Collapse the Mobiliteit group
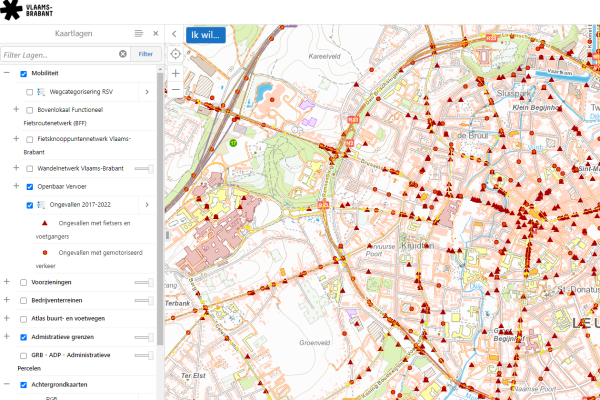 7,73
